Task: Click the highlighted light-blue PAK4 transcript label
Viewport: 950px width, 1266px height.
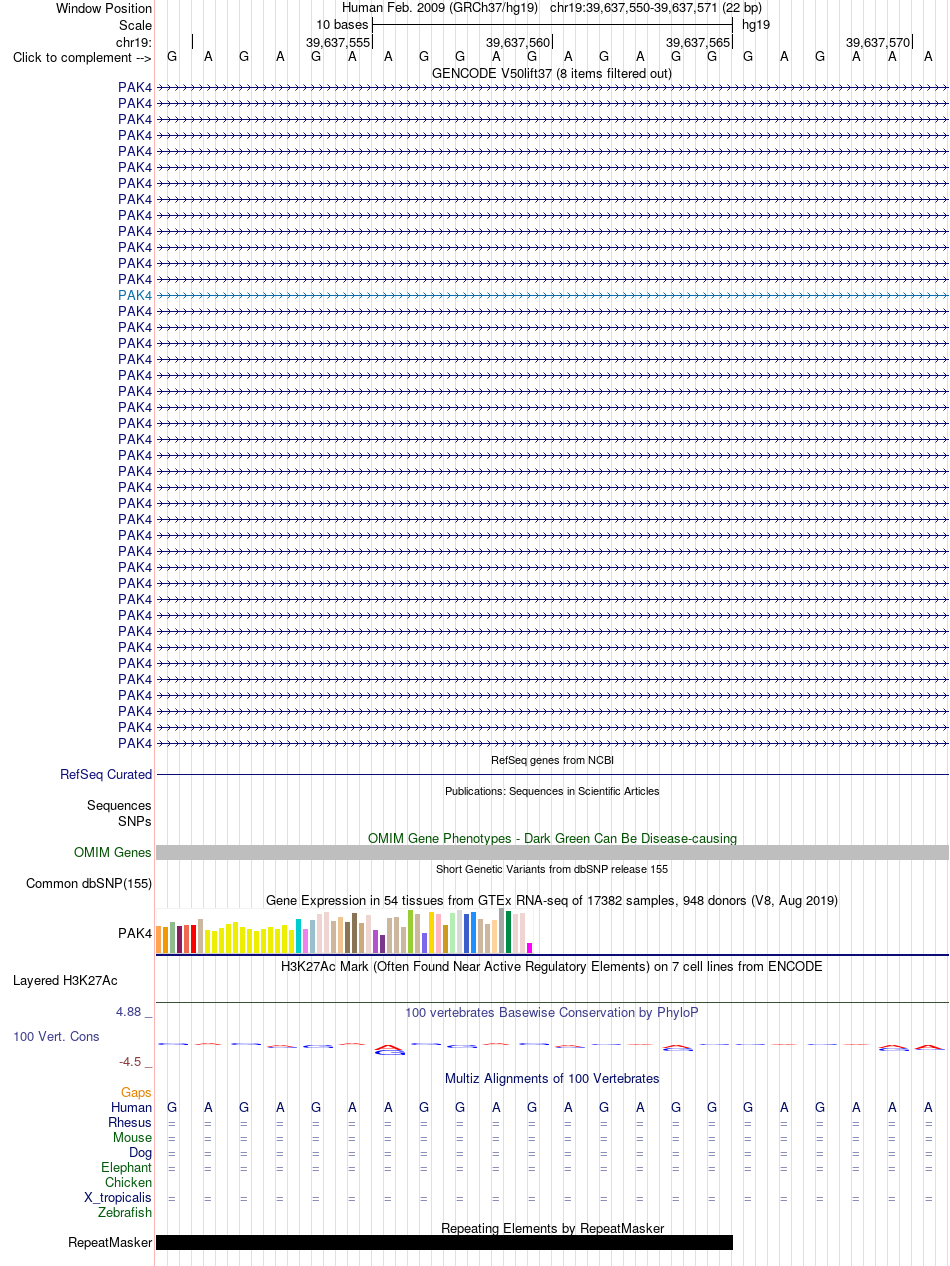Action: point(135,295)
